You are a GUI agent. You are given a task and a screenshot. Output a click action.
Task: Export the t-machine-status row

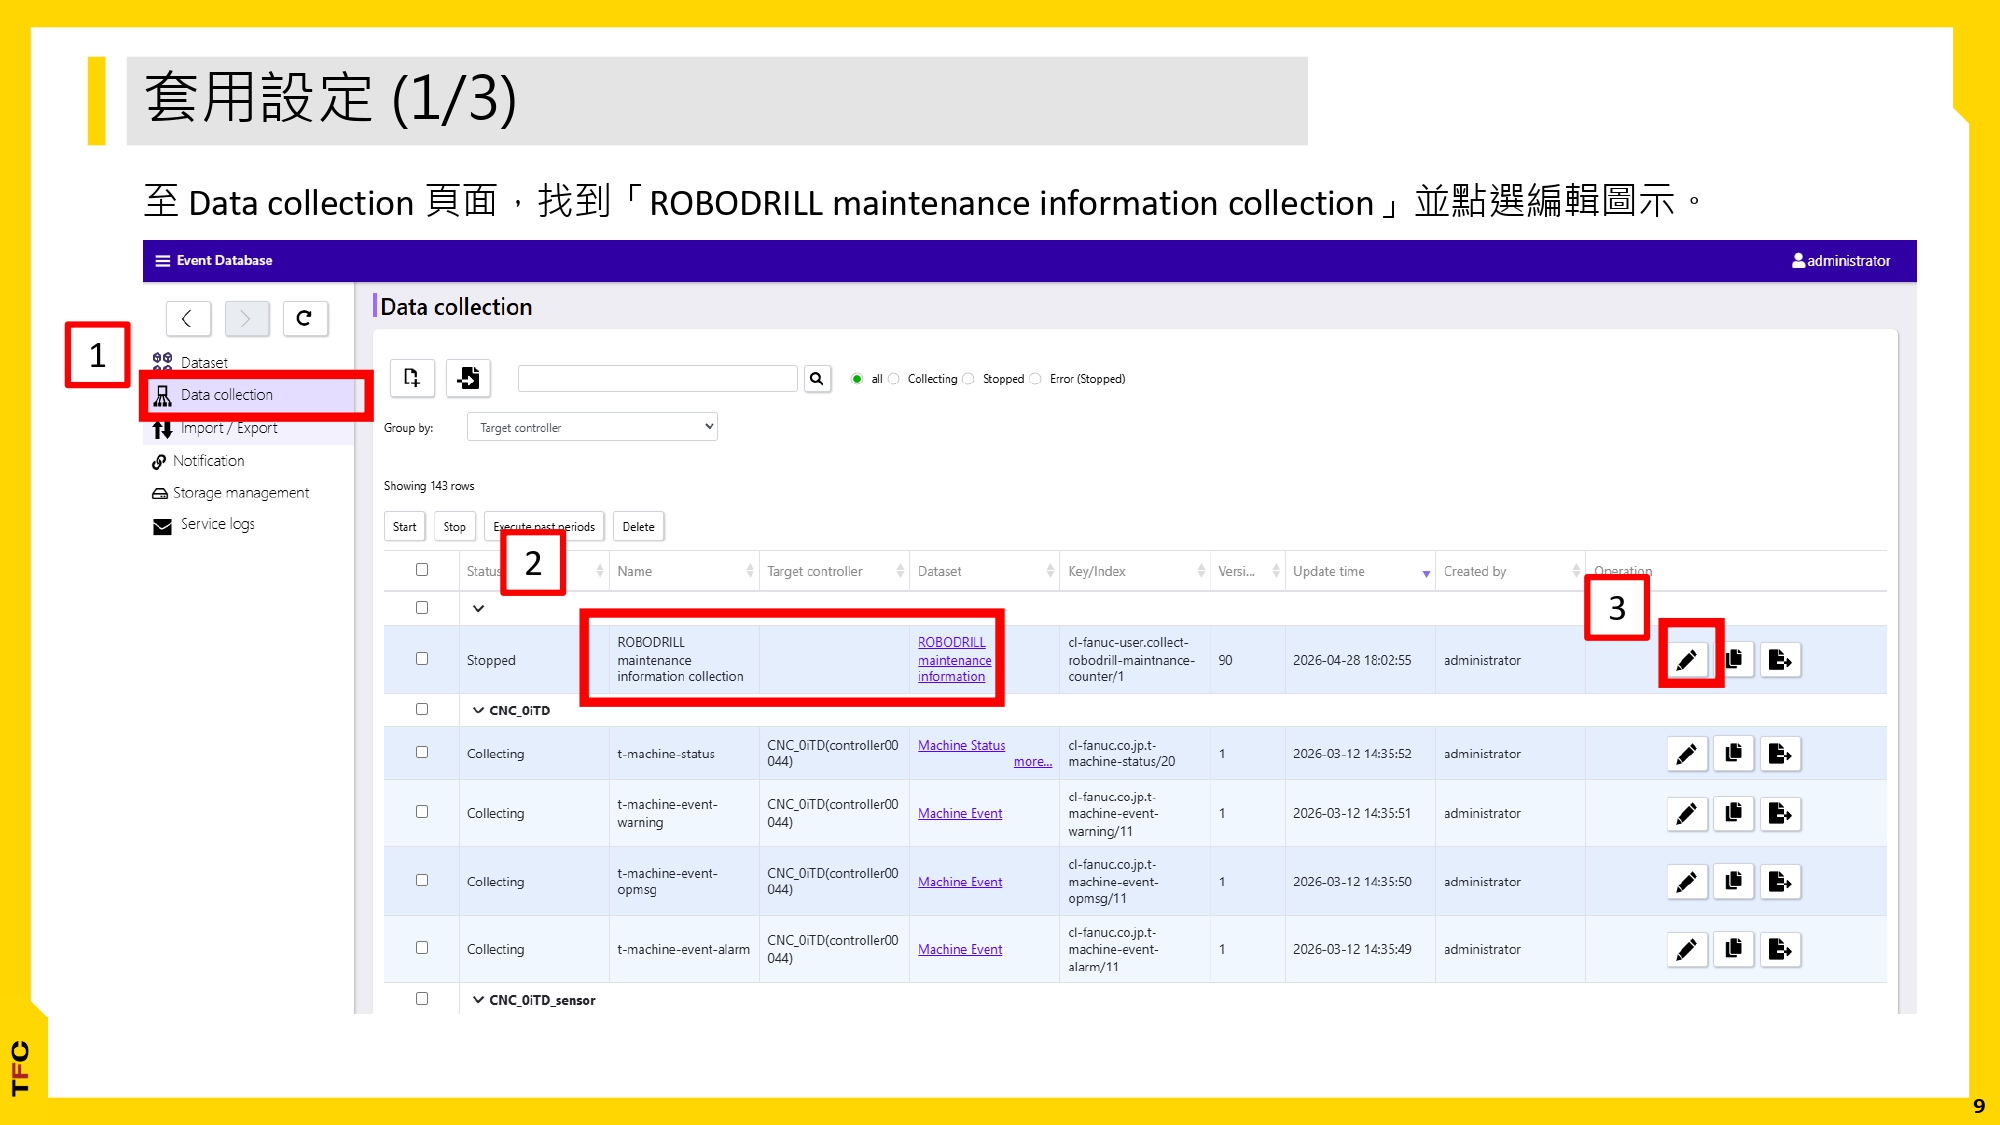[x=1780, y=754]
